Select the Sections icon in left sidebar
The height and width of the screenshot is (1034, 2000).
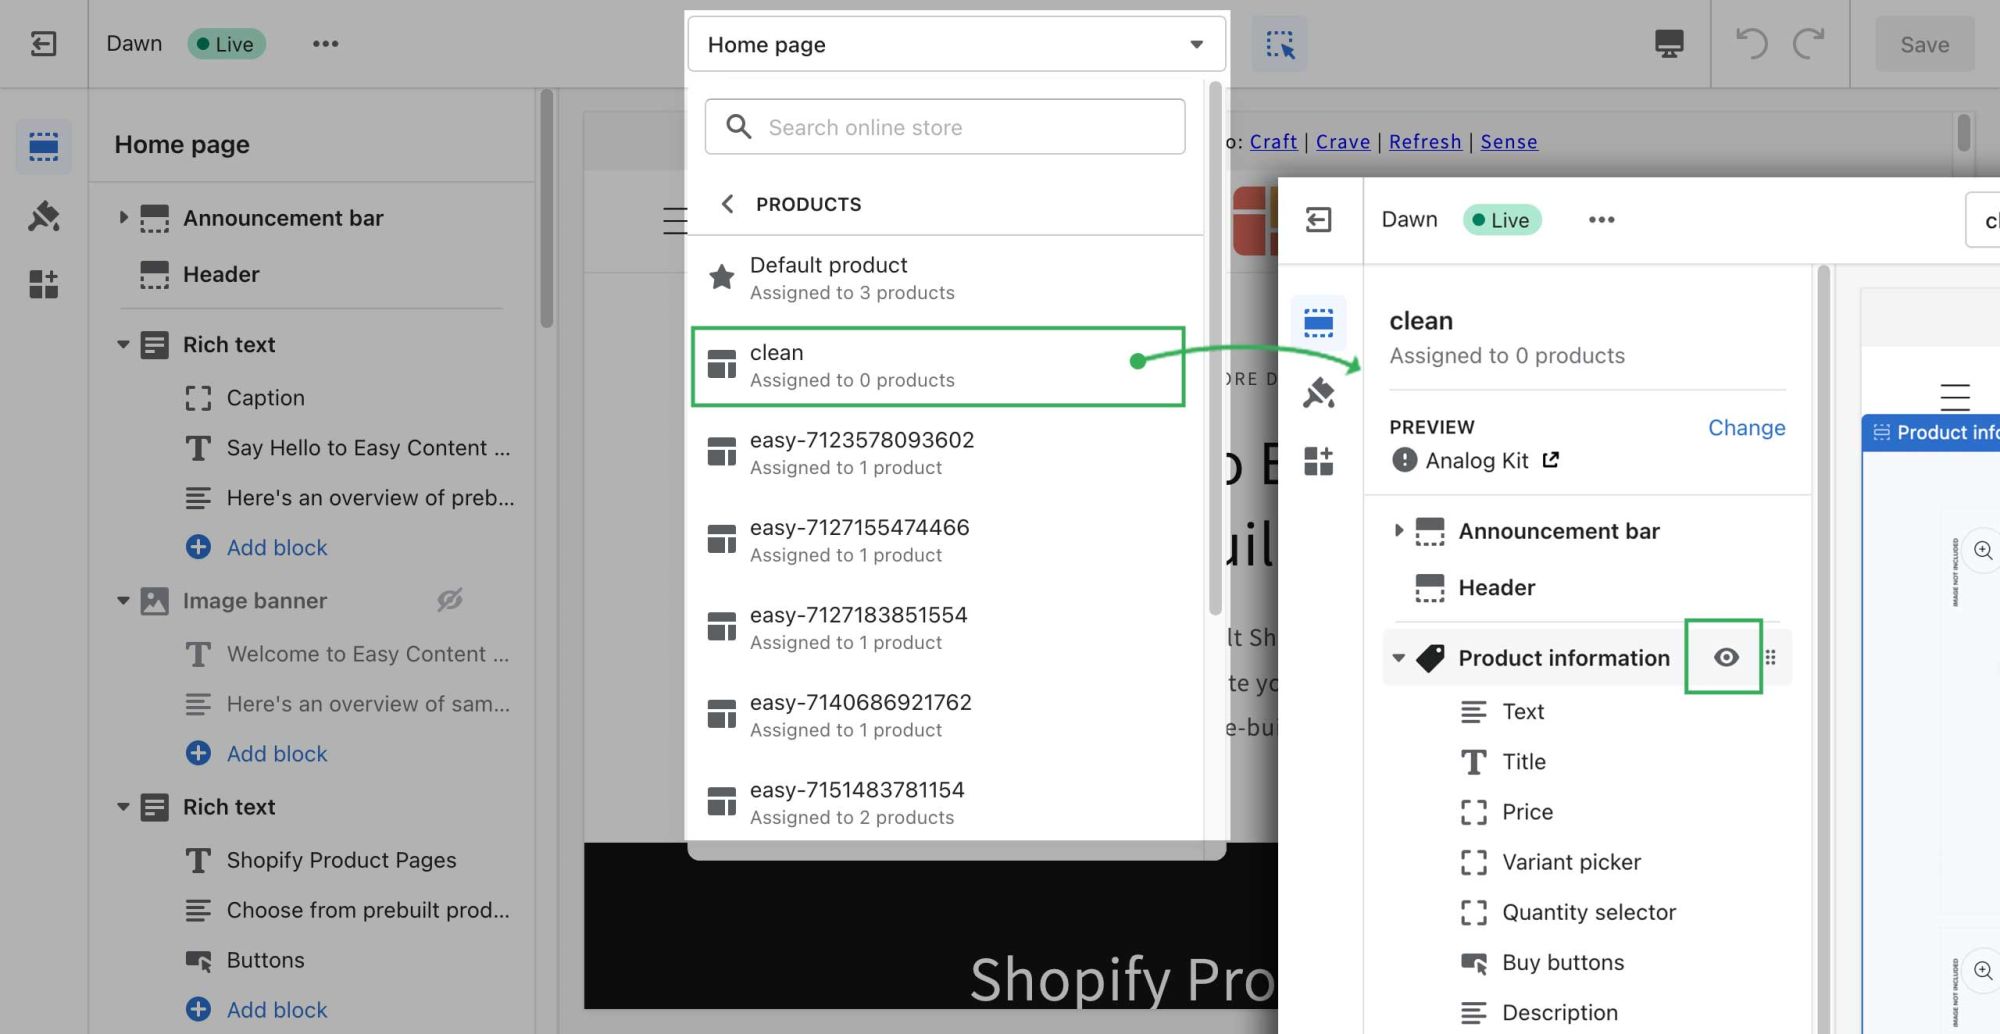pyautogui.click(x=43, y=147)
